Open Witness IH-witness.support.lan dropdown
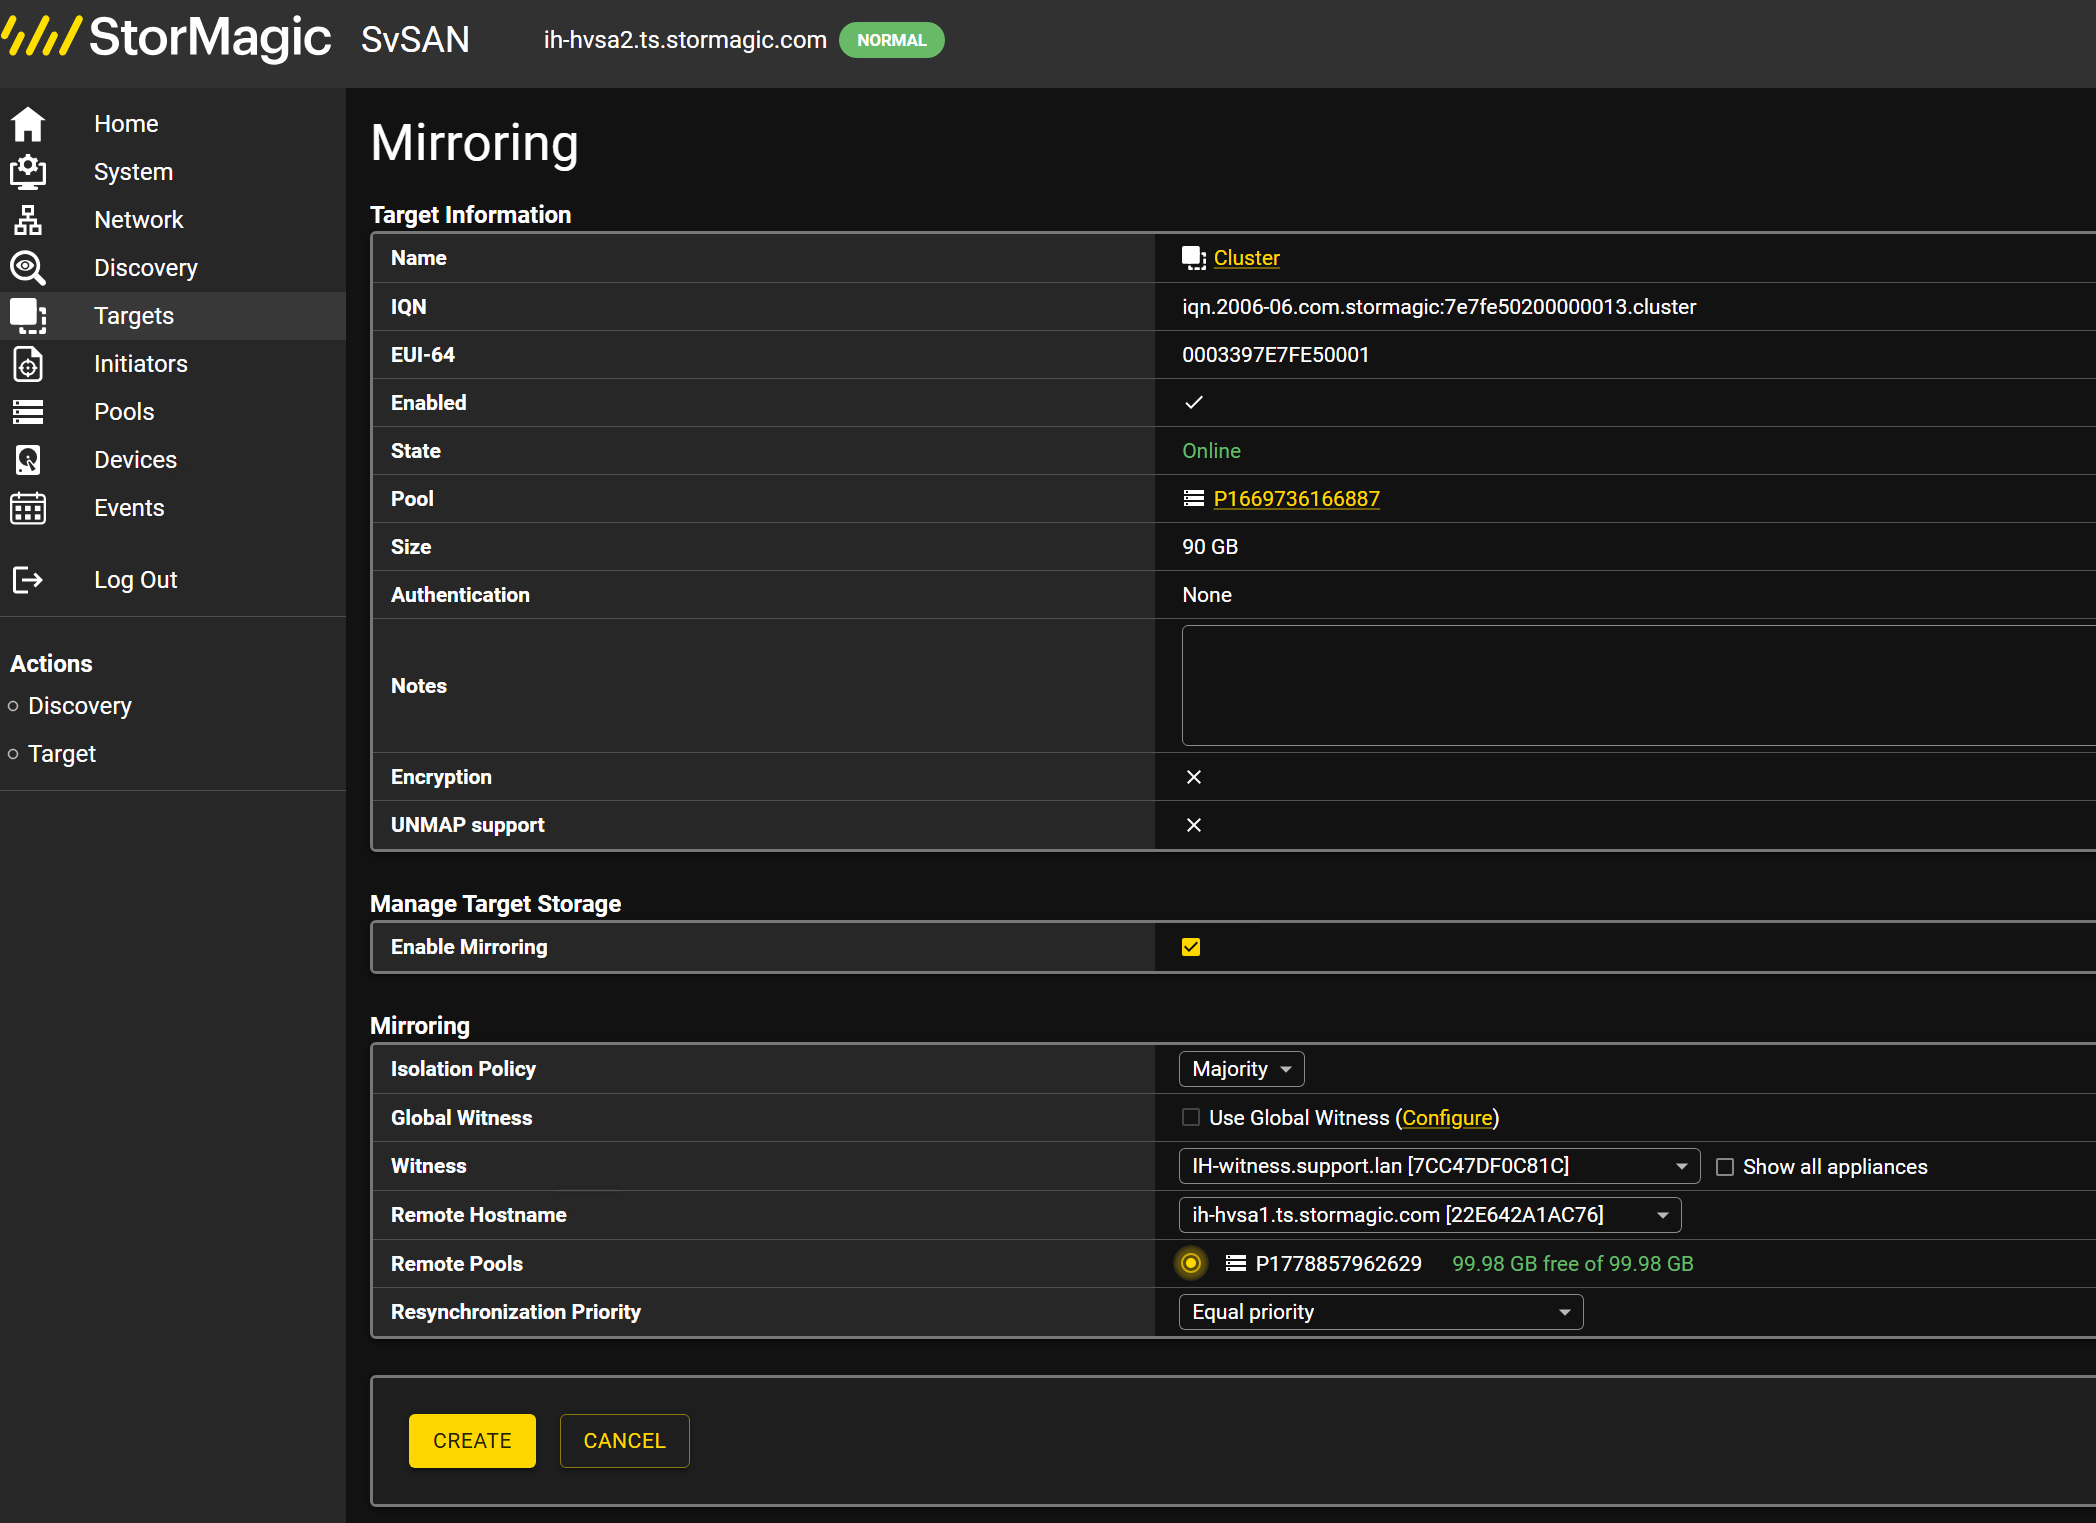This screenshot has height=1523, width=2096. click(1440, 1166)
